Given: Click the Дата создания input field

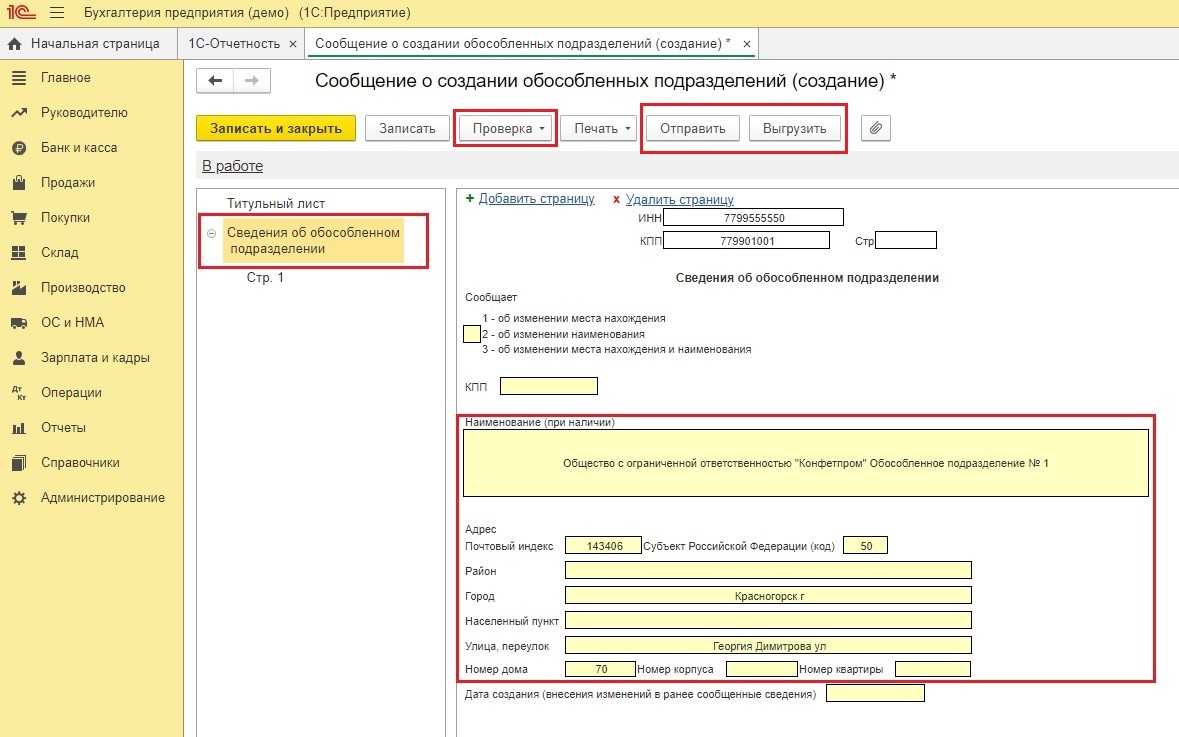Looking at the screenshot, I should tap(875, 693).
